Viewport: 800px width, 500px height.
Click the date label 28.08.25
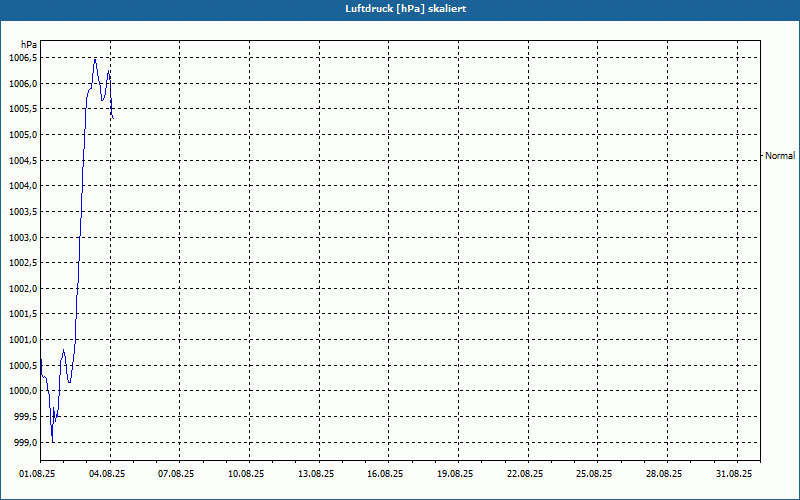(664, 474)
